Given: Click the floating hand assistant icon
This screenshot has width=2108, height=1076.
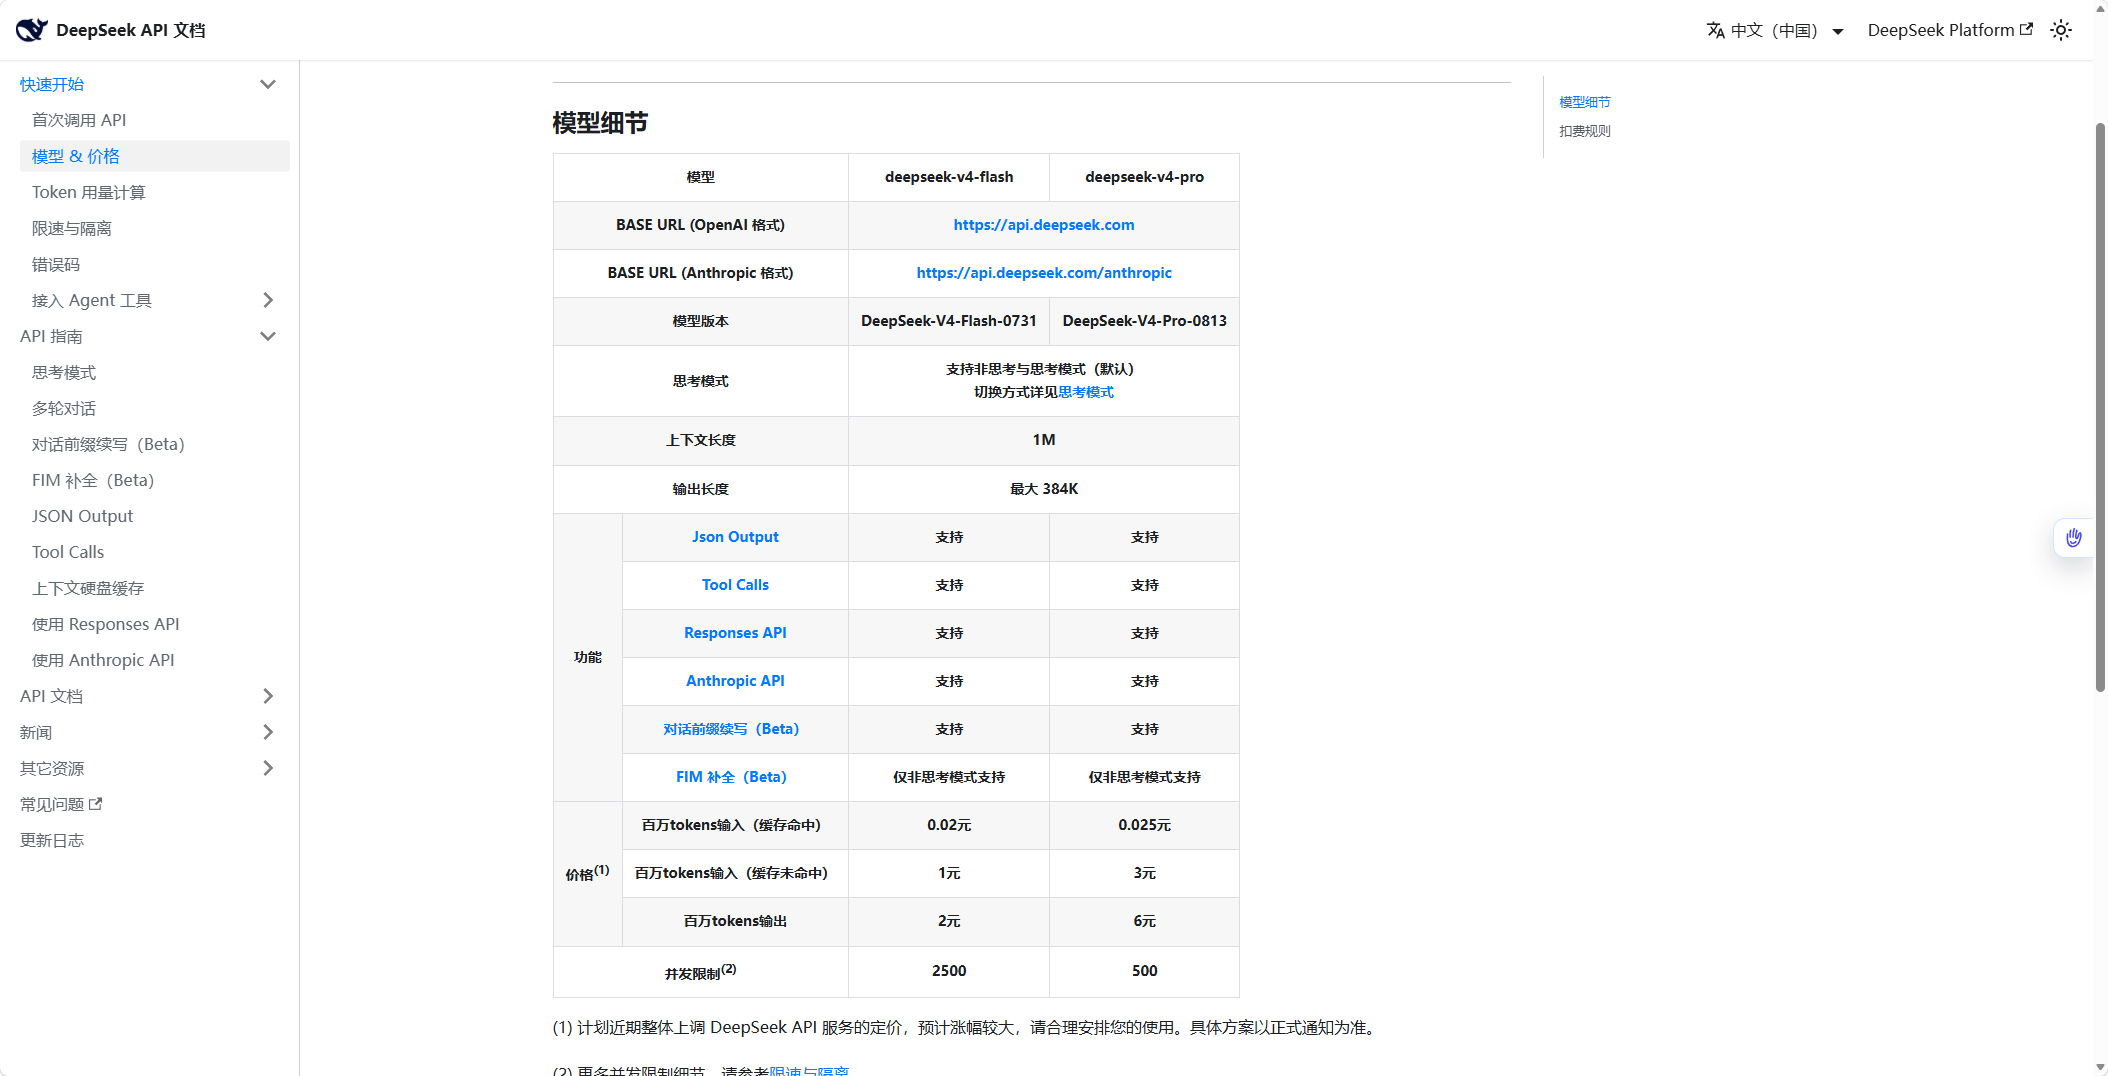Looking at the screenshot, I should tap(2074, 538).
